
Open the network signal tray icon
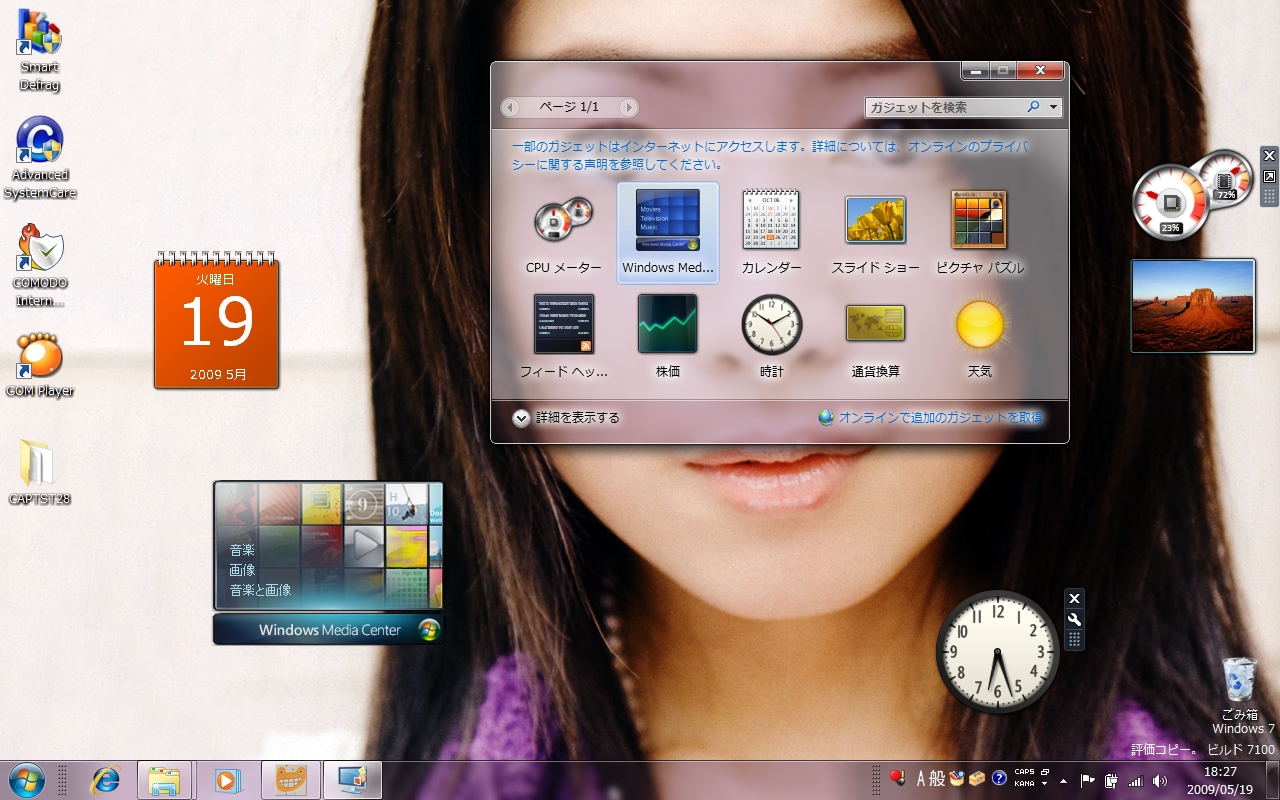click(x=1135, y=780)
